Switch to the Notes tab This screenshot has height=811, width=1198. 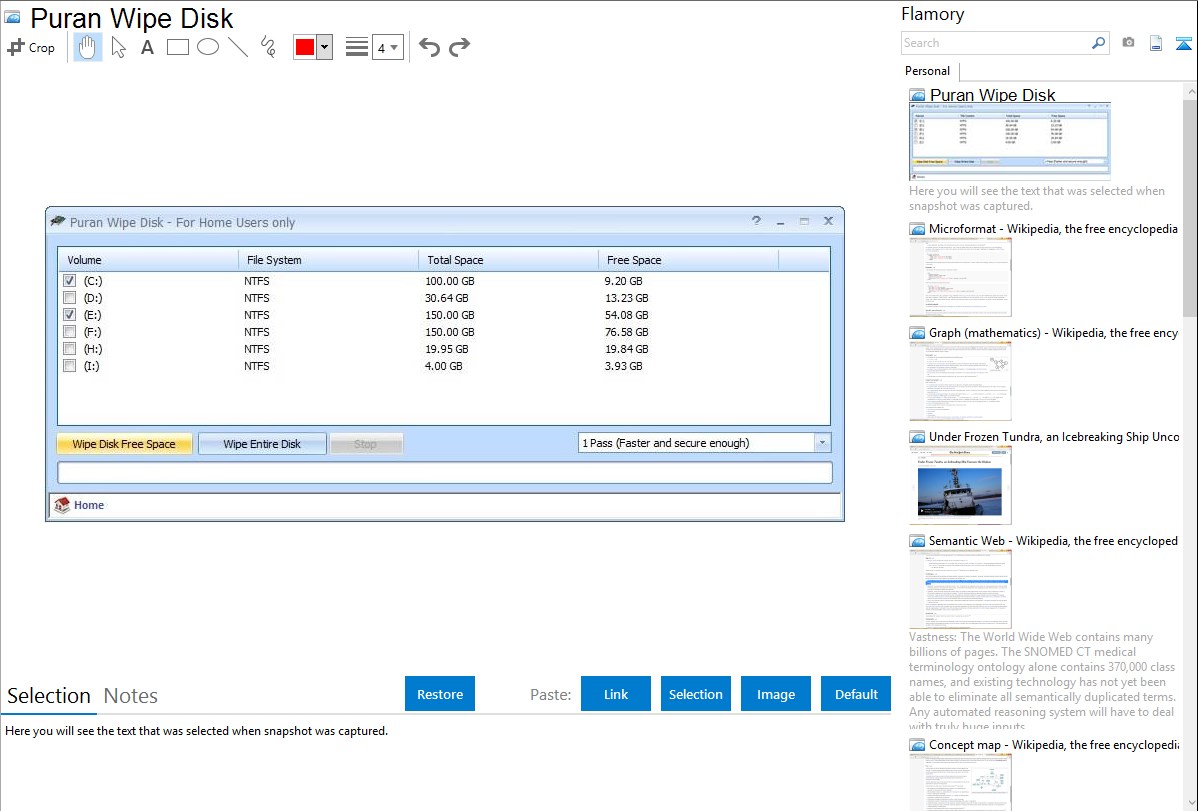pos(131,696)
